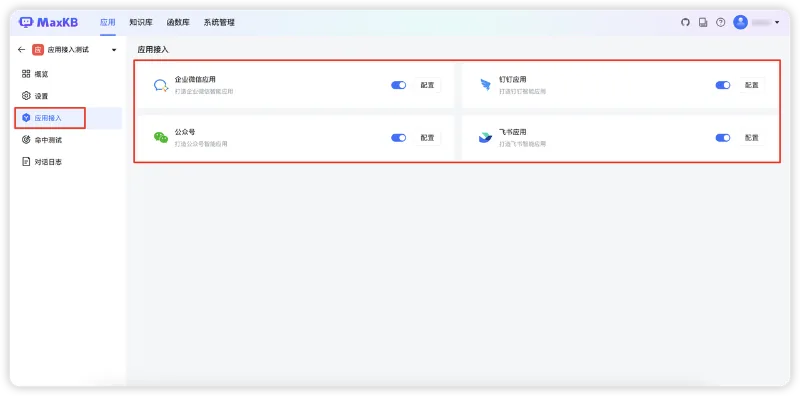Click the 应用接入 page heading

pyautogui.click(x=153, y=50)
